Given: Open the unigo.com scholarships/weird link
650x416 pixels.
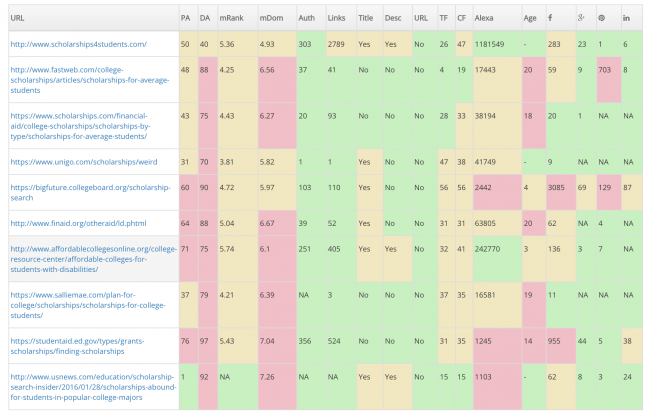Looking at the screenshot, I should click(x=84, y=162).
